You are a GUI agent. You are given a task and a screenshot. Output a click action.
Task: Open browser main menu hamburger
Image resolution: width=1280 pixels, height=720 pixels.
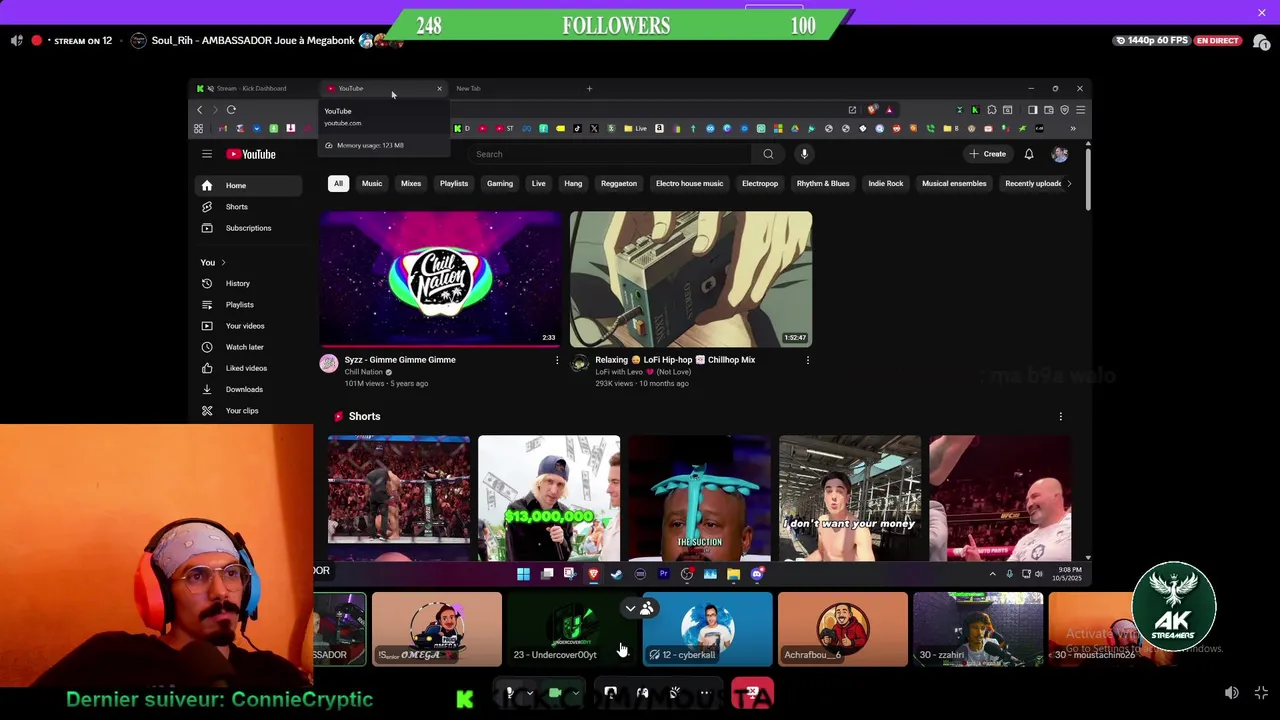[x=1080, y=110]
